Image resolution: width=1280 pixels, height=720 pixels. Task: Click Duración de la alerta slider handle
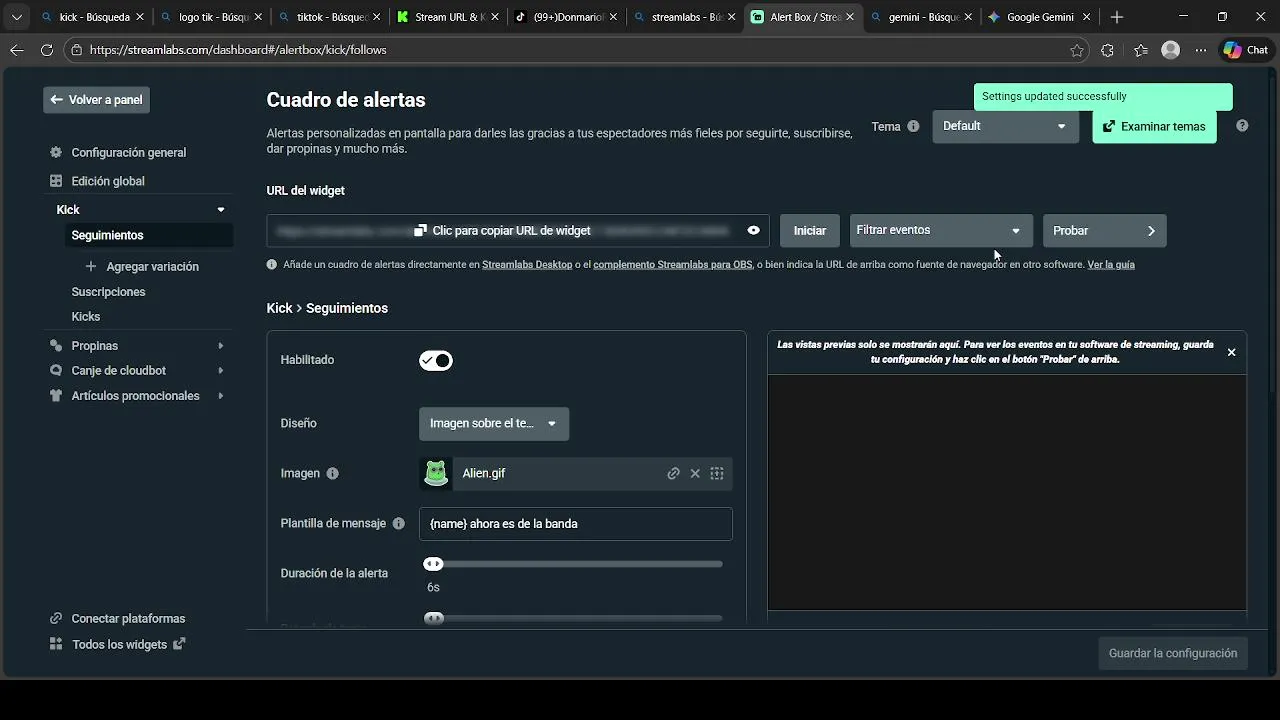tap(433, 564)
